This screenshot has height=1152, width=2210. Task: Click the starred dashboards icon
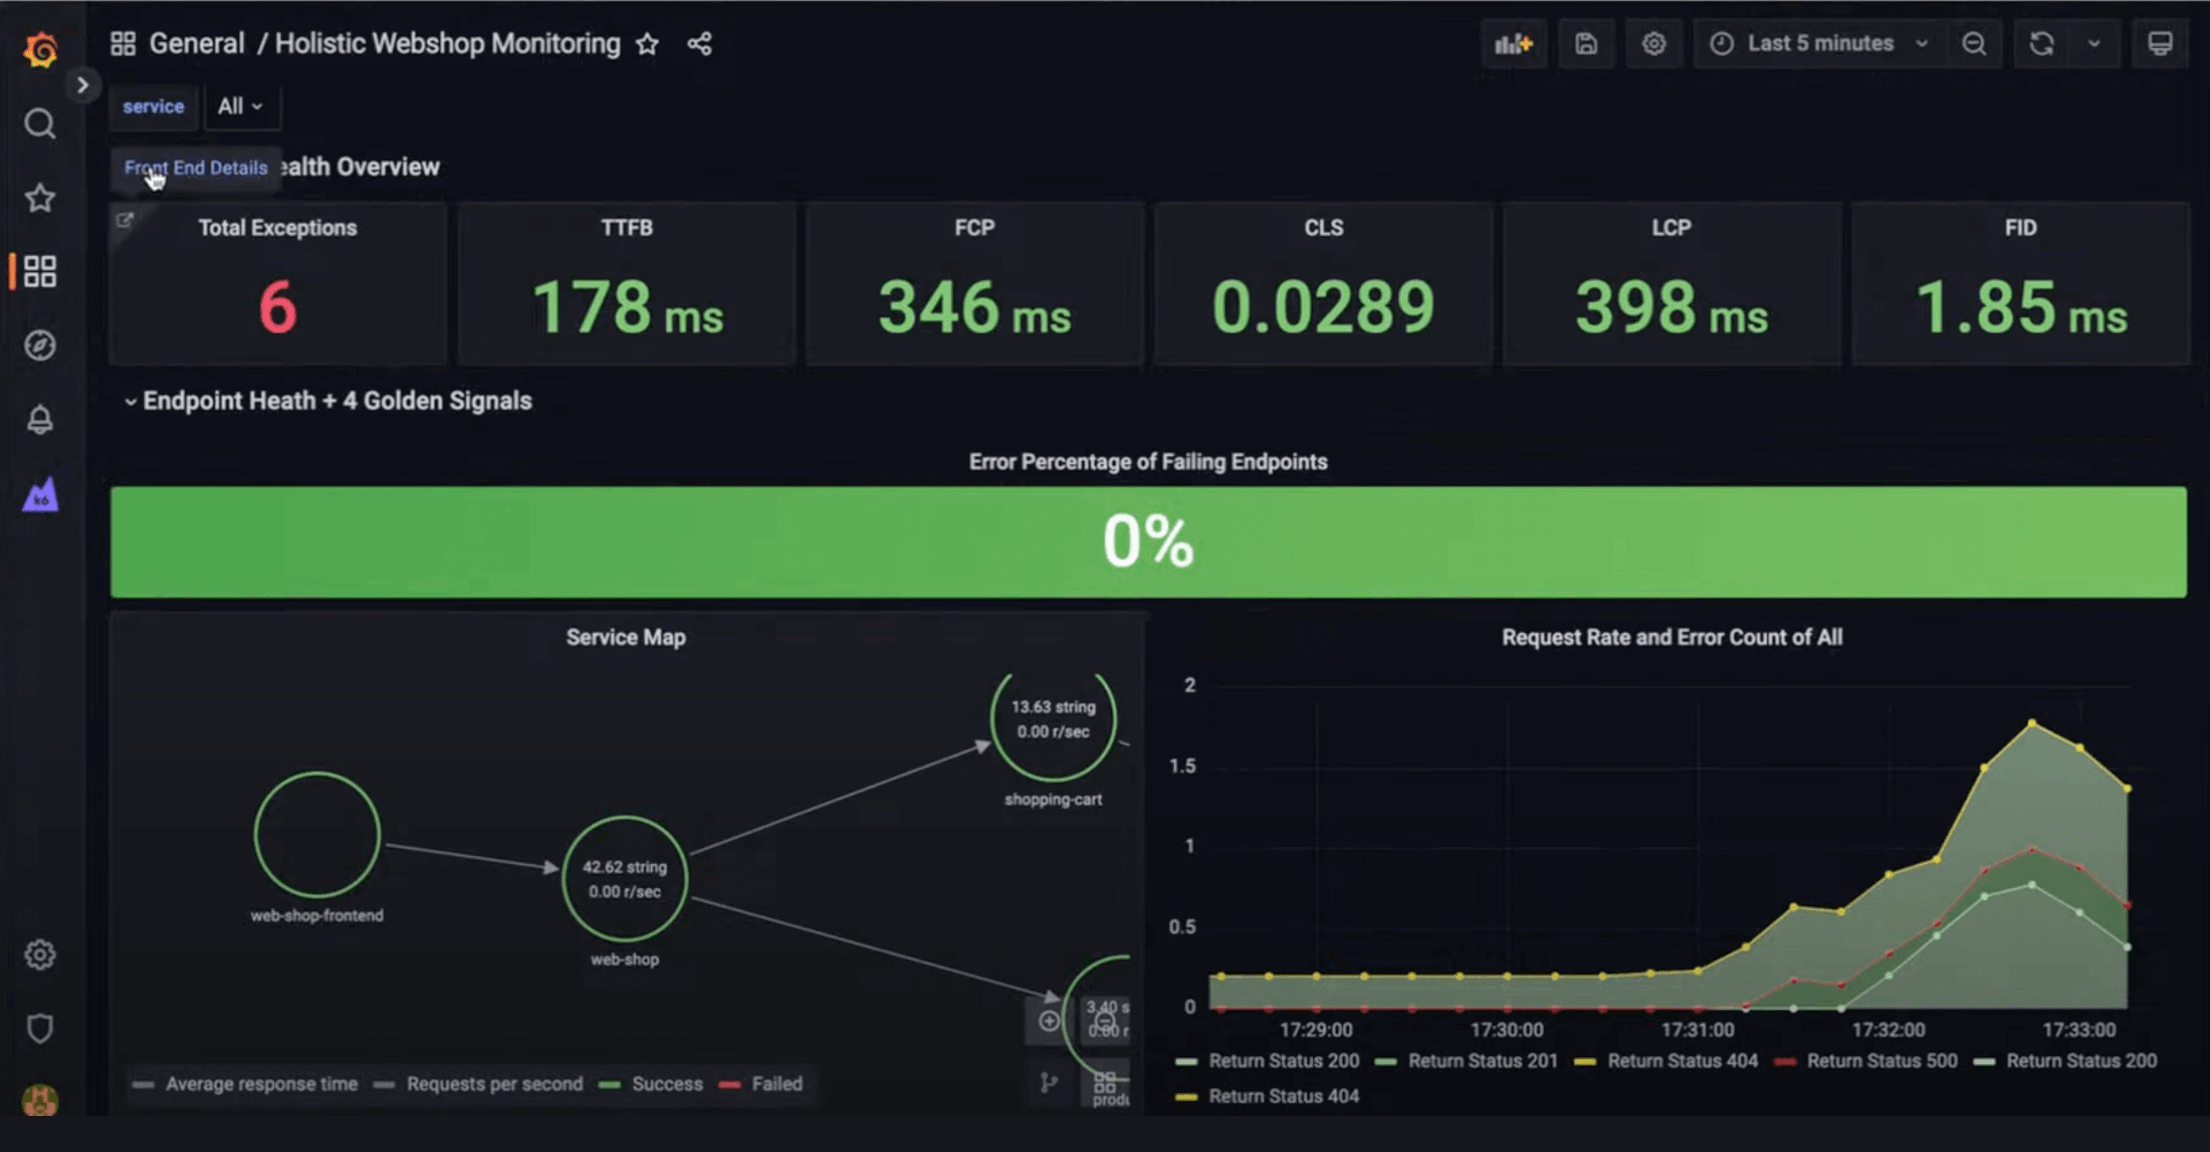[x=40, y=197]
